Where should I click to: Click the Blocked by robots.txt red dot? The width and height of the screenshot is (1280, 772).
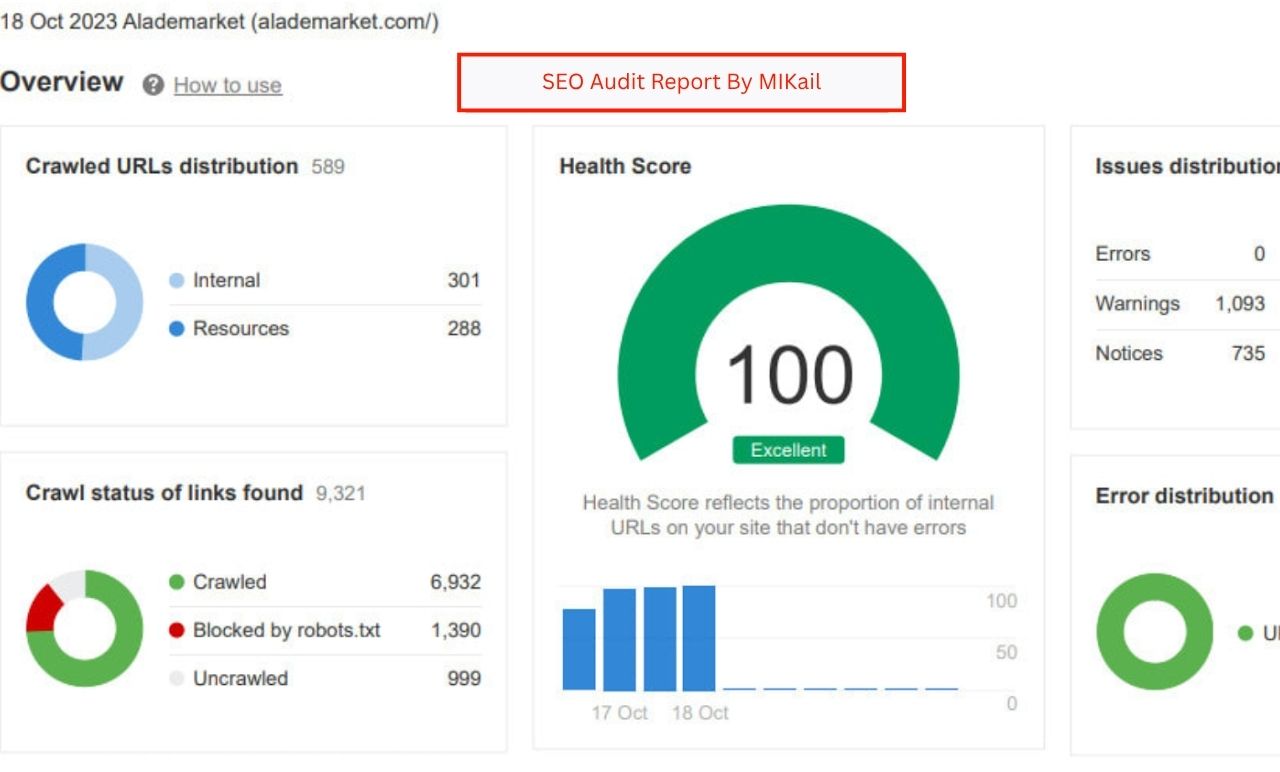(x=177, y=631)
